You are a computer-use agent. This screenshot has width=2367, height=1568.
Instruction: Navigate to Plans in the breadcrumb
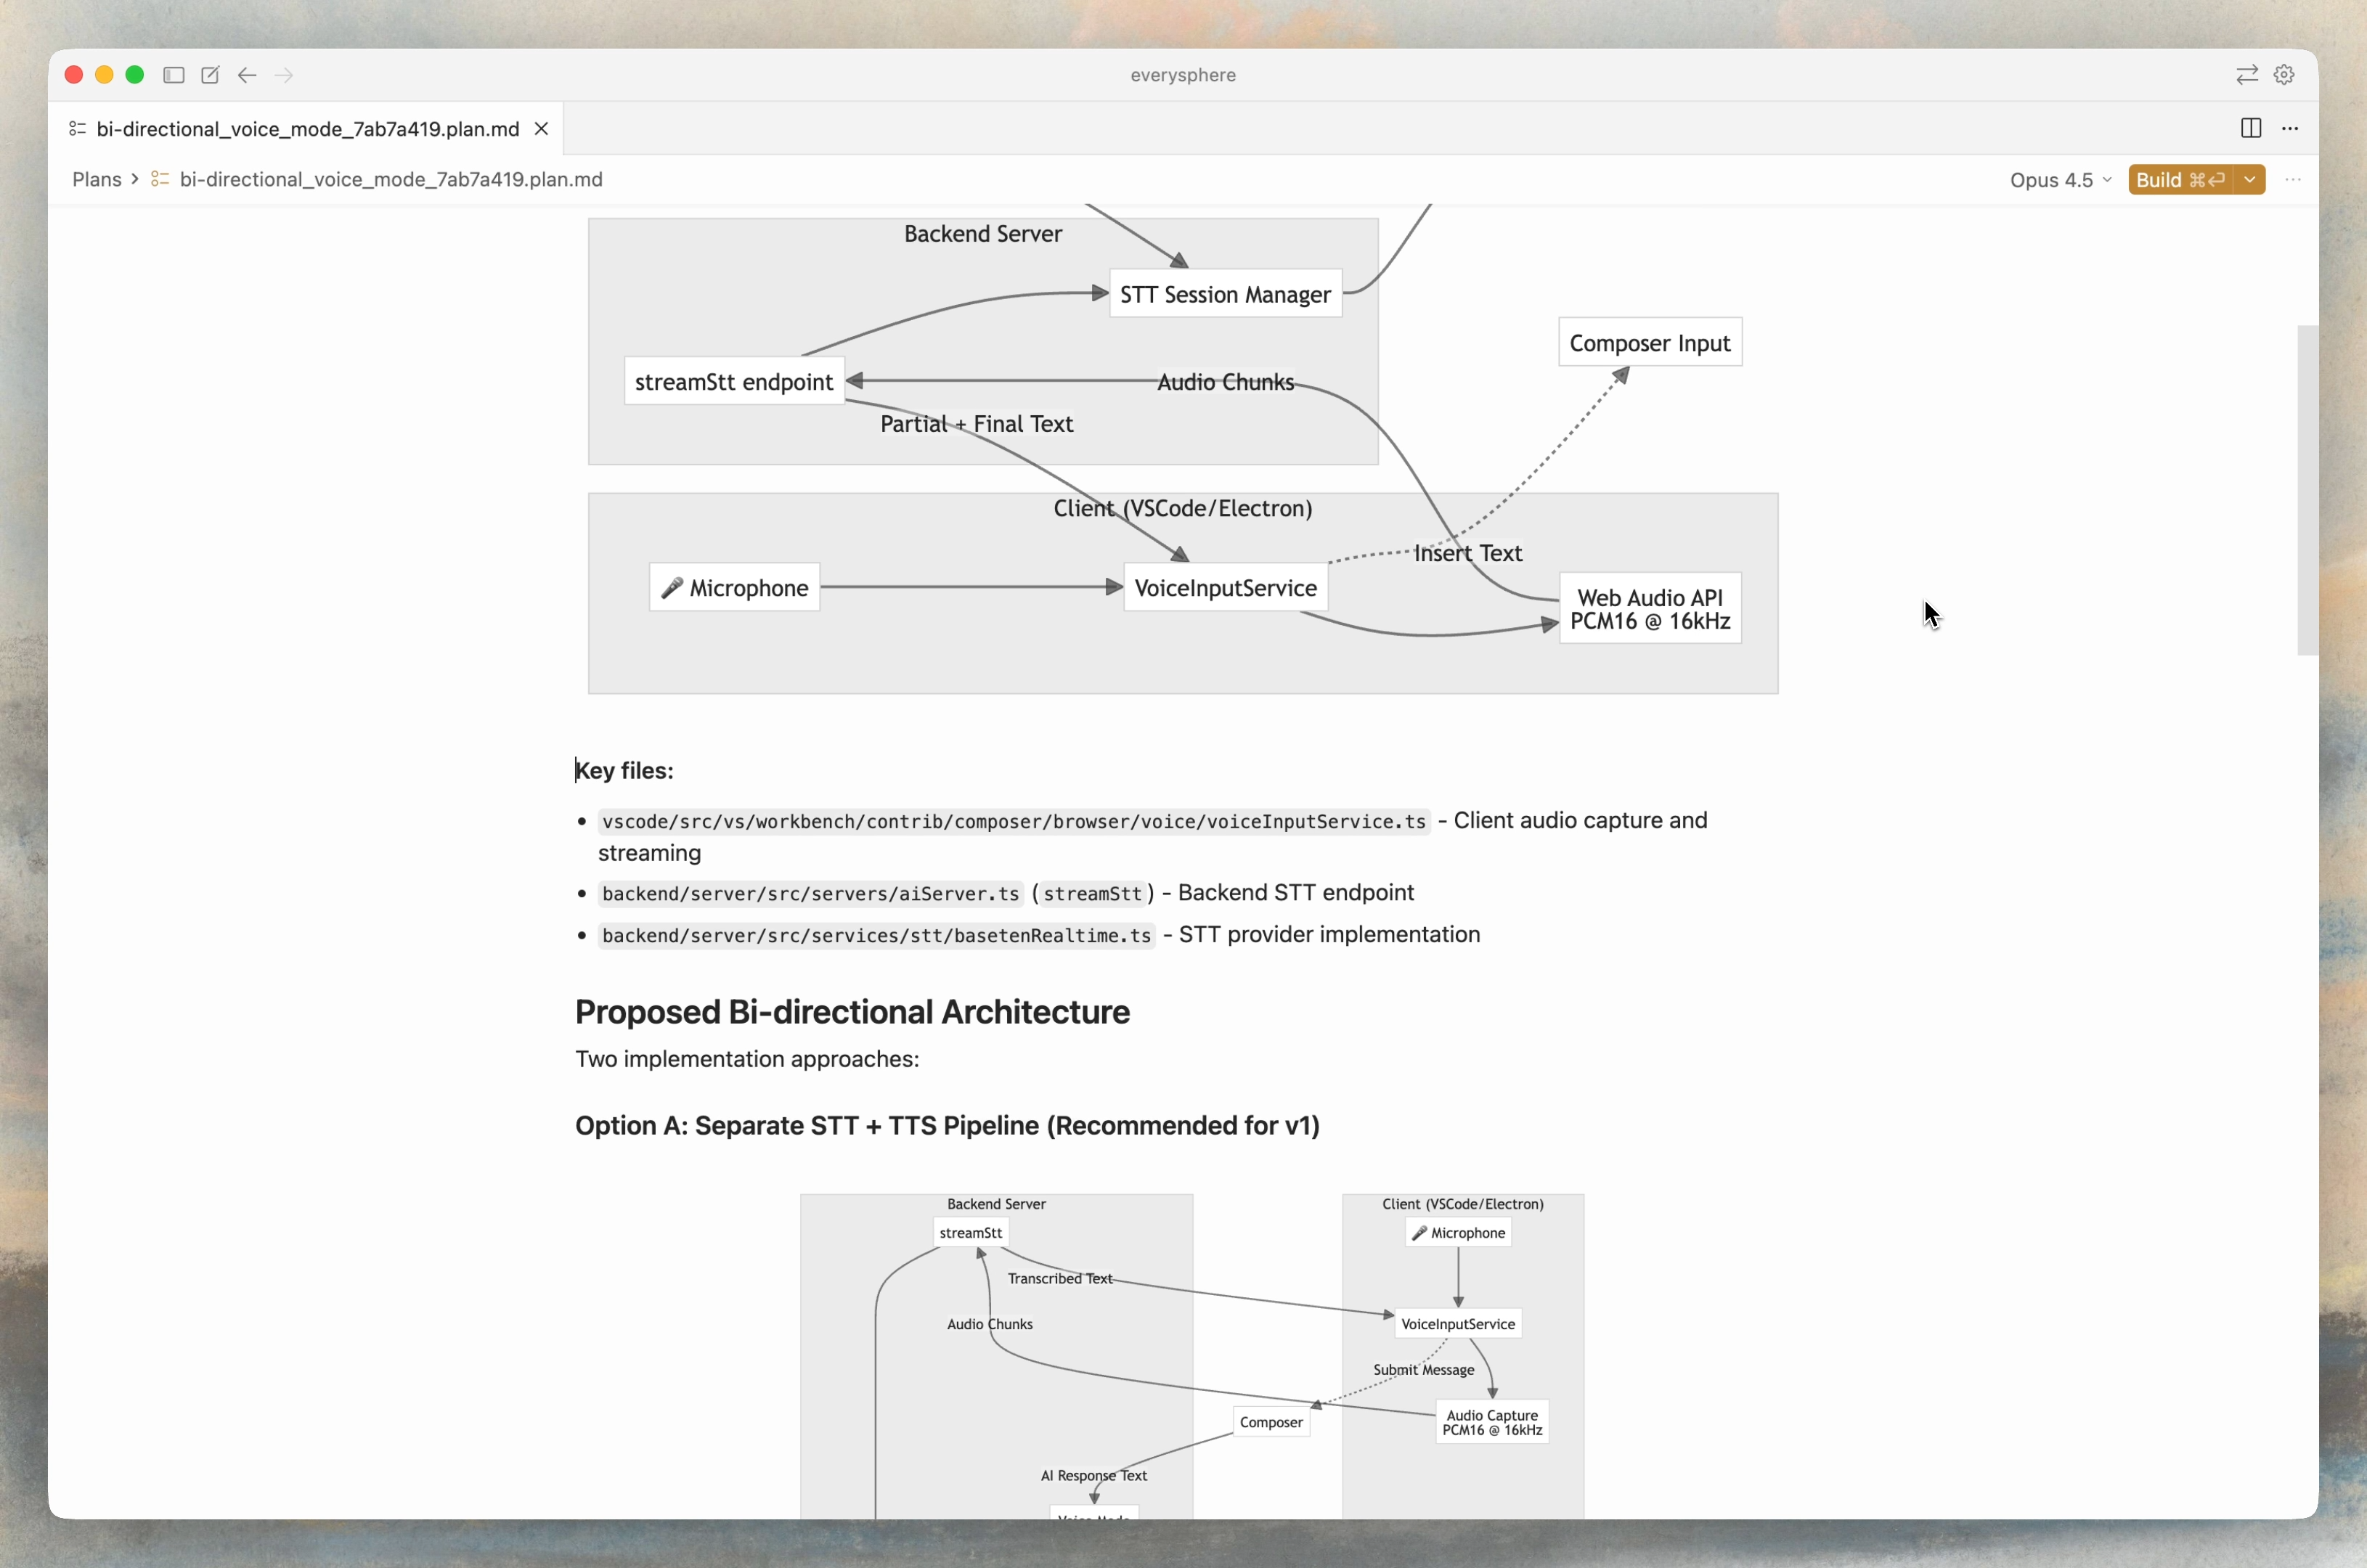[x=95, y=179]
